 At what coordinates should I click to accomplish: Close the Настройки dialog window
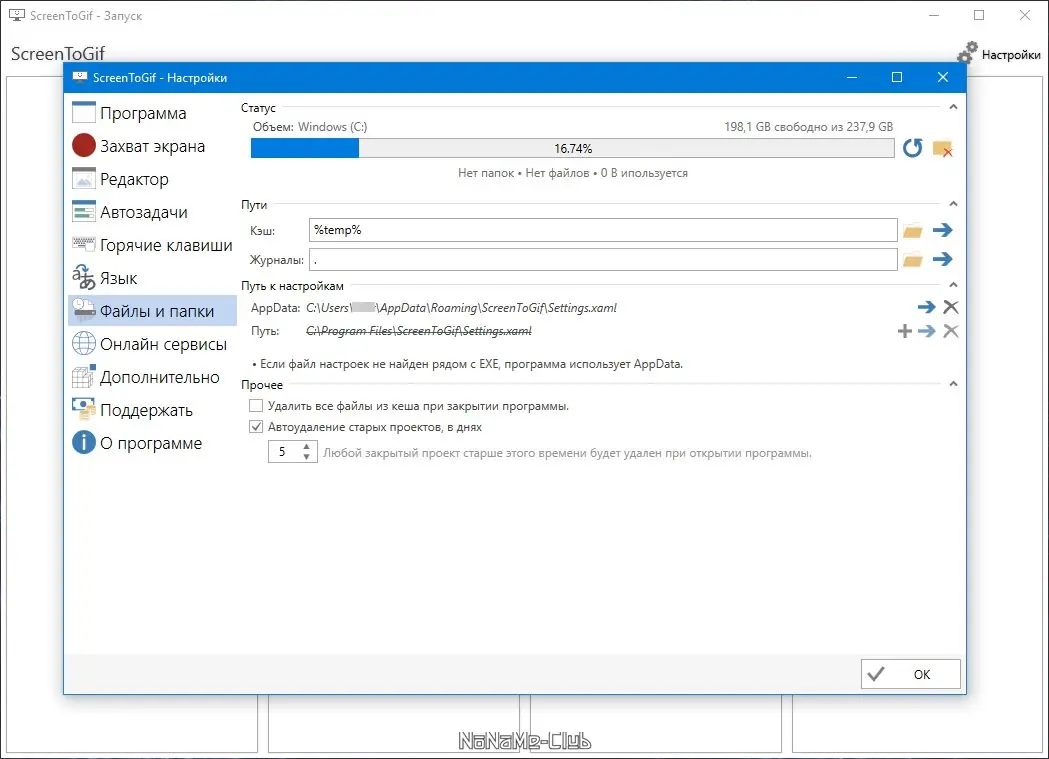(x=943, y=78)
